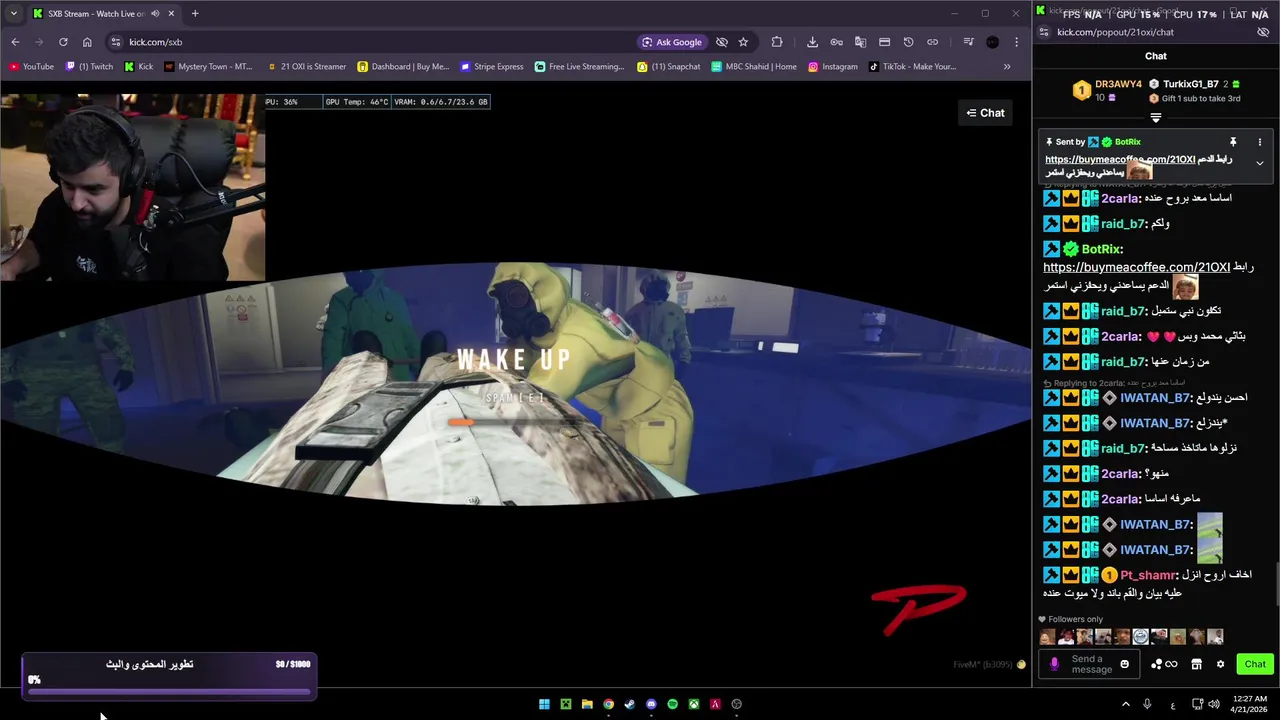Open the channel points icon
Viewport: 1280px width, 720px height.
pyautogui.click(x=1164, y=664)
